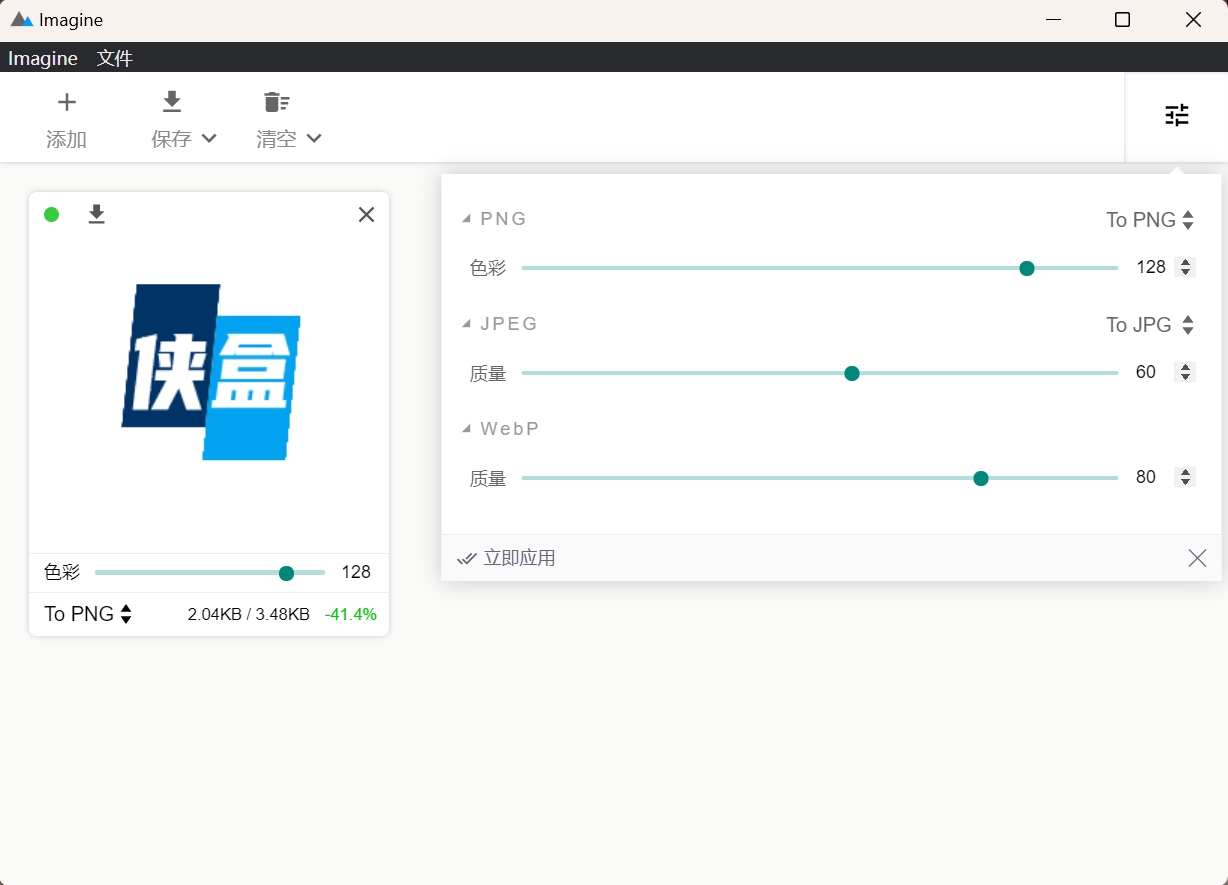Open the 清空 dropdown chevron
This screenshot has width=1228, height=885.
[x=314, y=140]
